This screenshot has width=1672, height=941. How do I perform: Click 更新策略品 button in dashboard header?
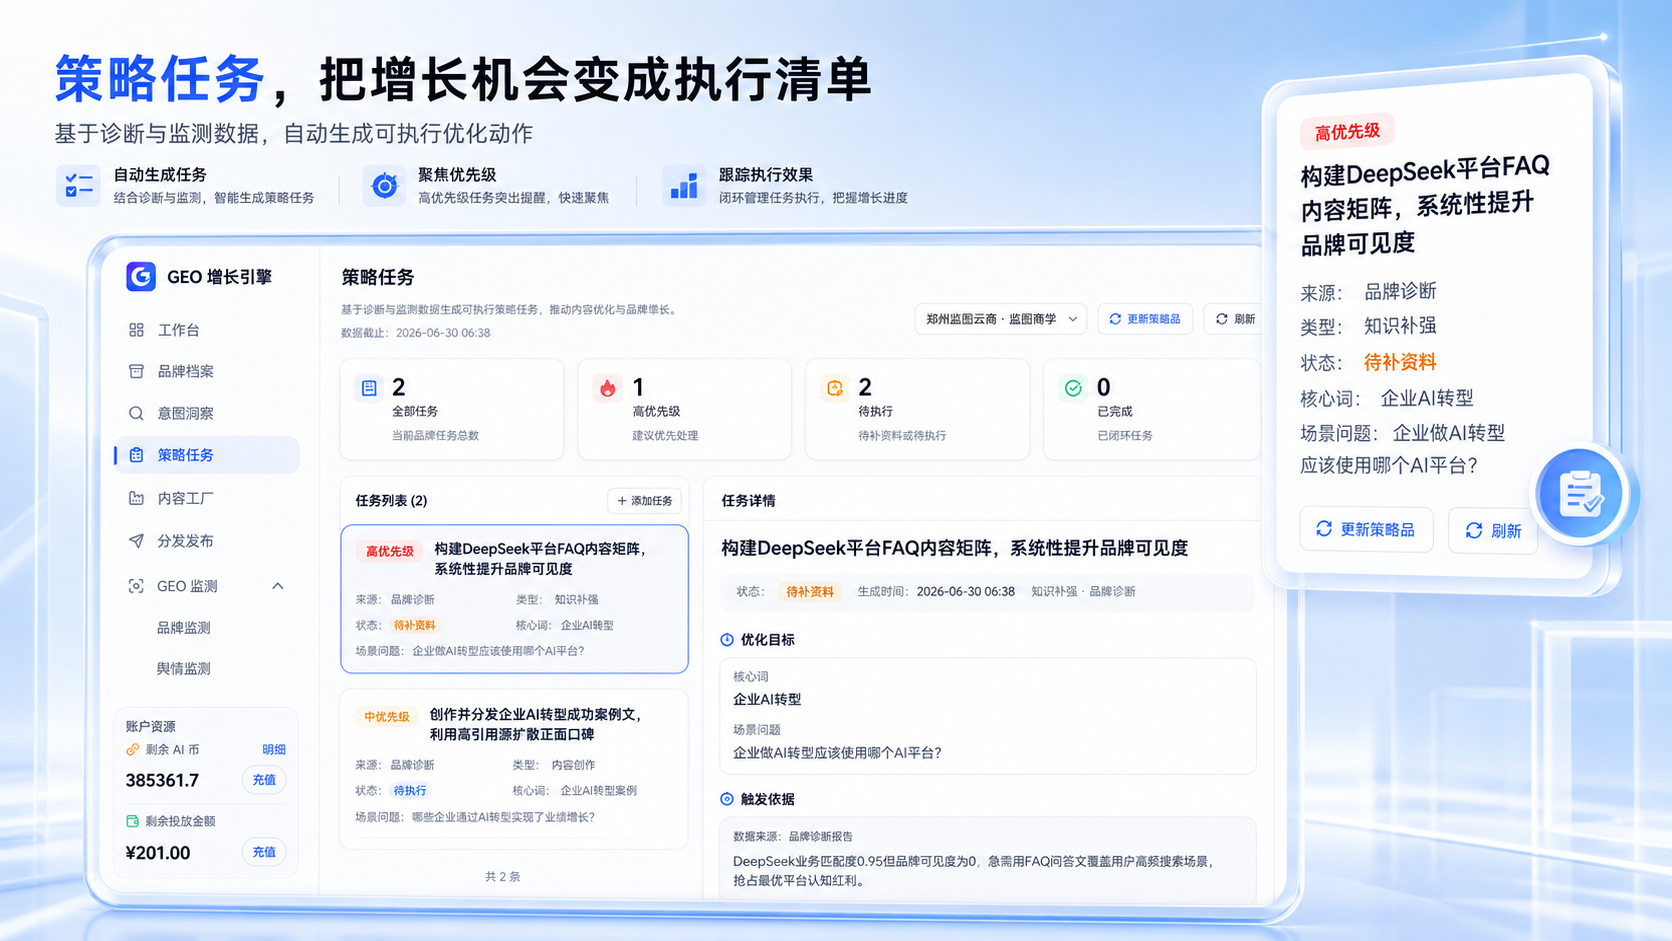(x=1145, y=319)
